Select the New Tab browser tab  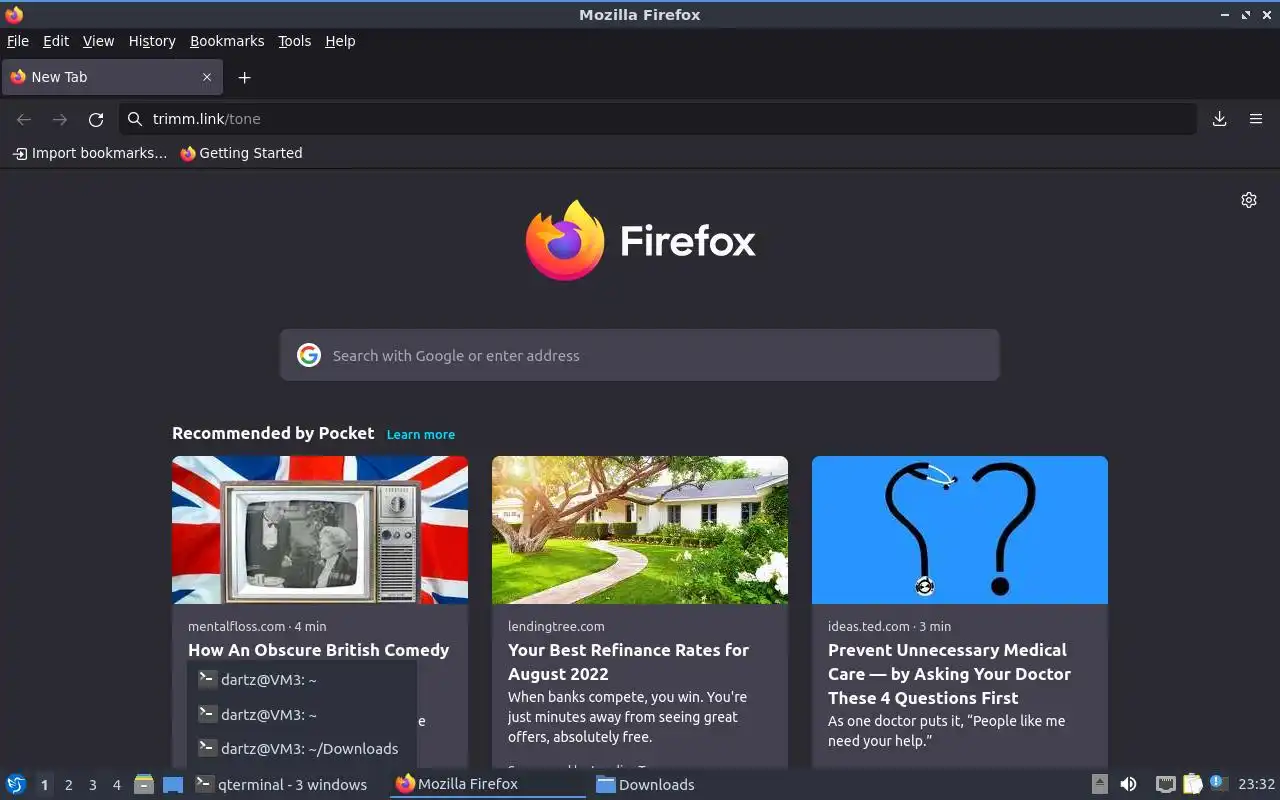point(112,77)
